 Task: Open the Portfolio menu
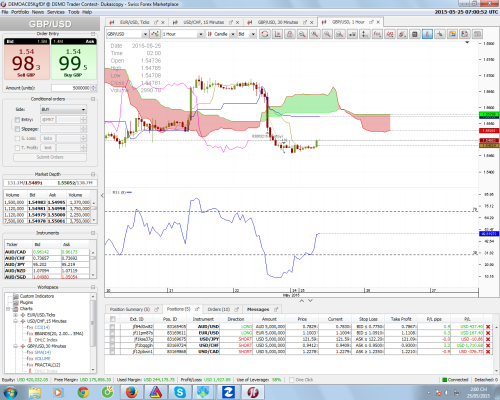(20, 12)
